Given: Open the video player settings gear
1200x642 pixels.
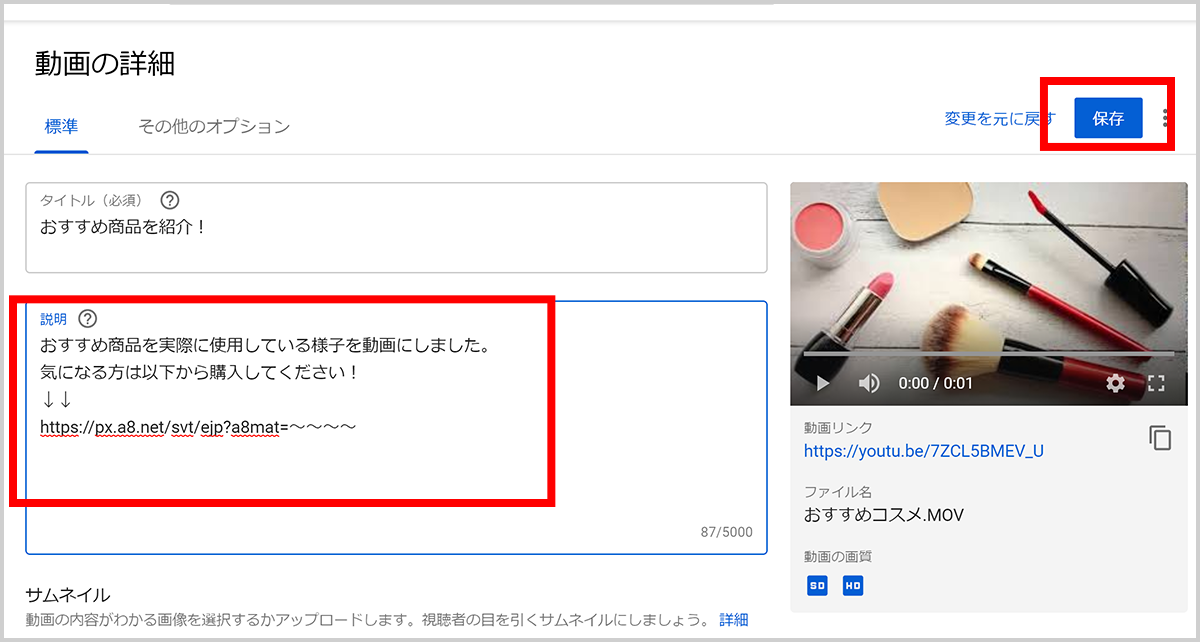Looking at the screenshot, I should 1116,383.
